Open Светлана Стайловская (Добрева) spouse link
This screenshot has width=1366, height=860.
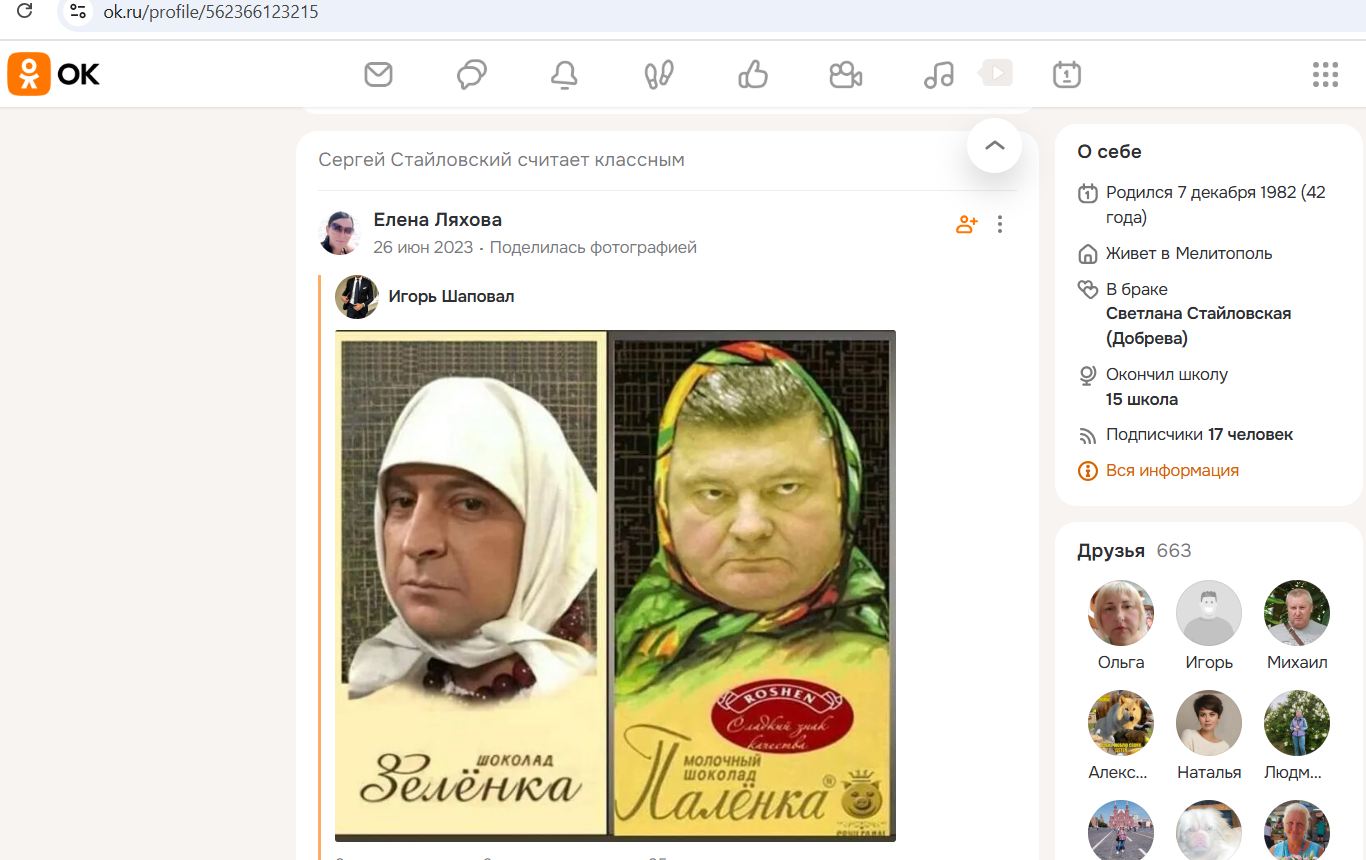1198,326
